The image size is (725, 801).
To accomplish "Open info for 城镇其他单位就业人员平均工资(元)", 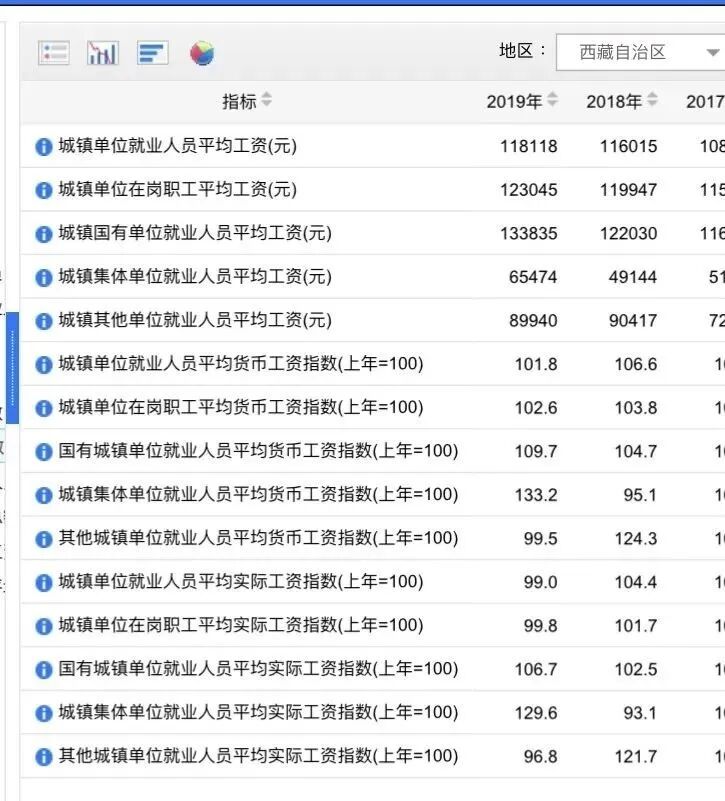I will pyautogui.click(x=44, y=321).
